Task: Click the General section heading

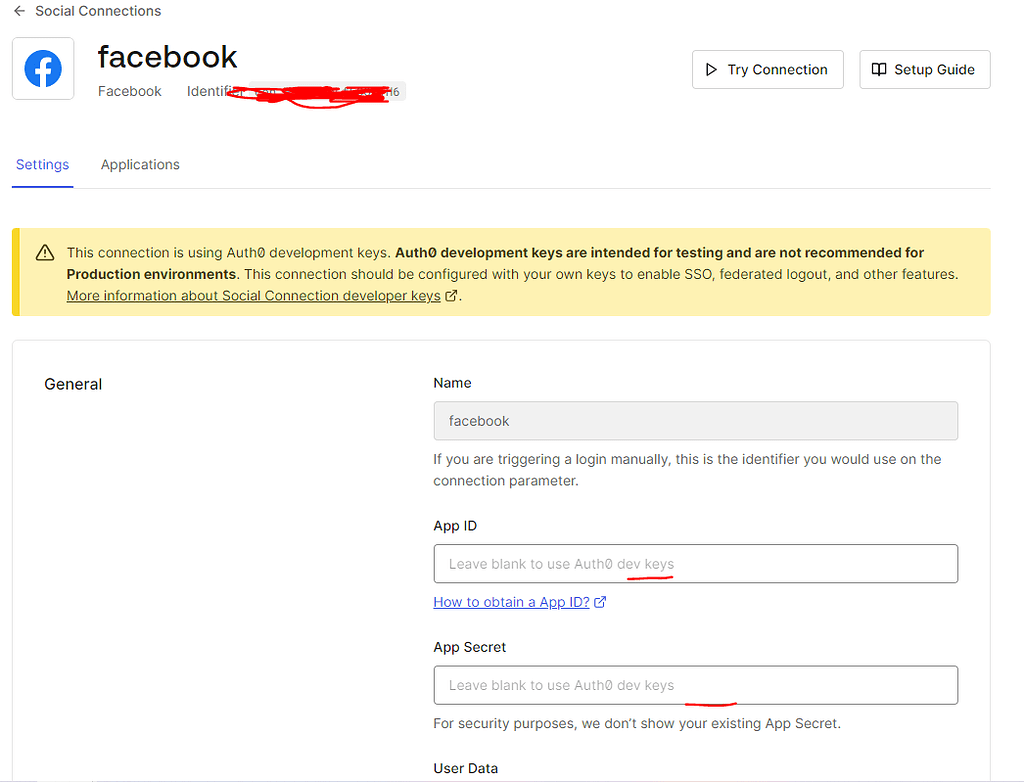Action: point(74,384)
